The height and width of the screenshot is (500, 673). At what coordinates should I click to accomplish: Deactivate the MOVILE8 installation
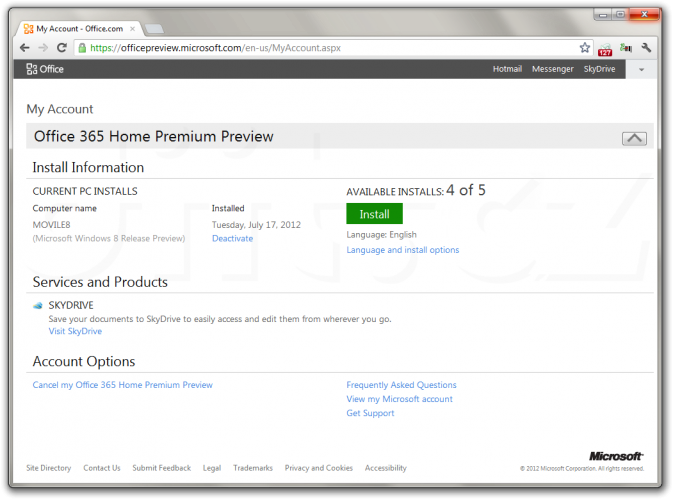pyautogui.click(x=232, y=239)
